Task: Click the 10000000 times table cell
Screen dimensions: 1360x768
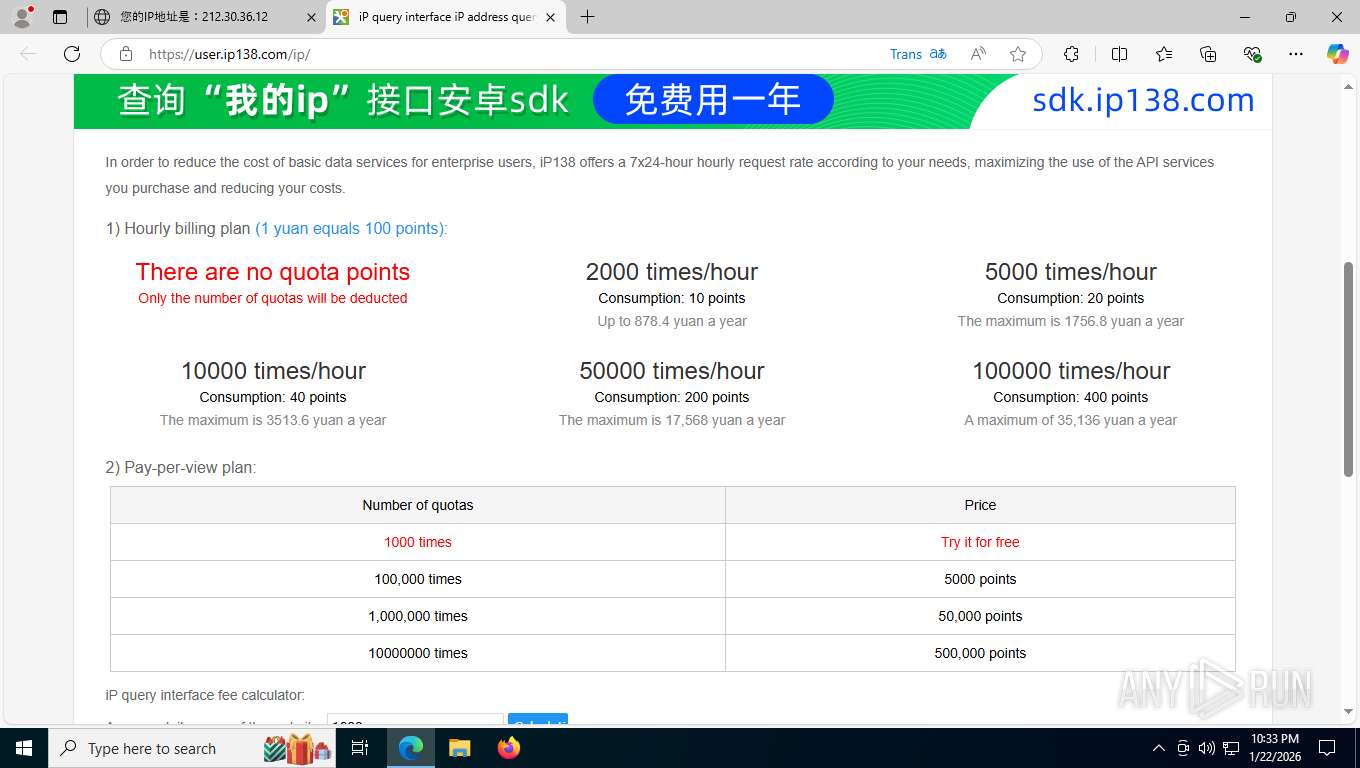Action: tap(418, 653)
